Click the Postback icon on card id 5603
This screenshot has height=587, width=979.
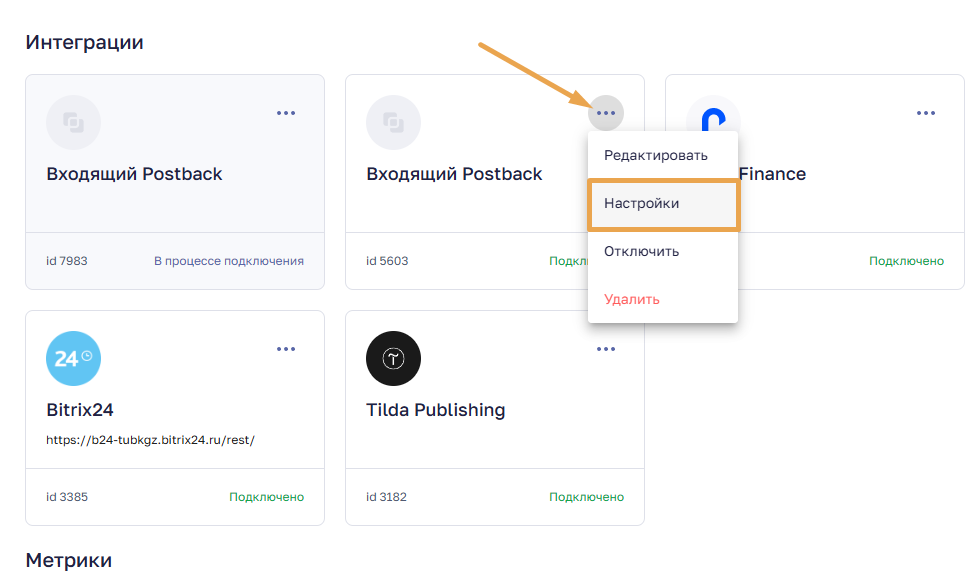pyautogui.click(x=393, y=123)
